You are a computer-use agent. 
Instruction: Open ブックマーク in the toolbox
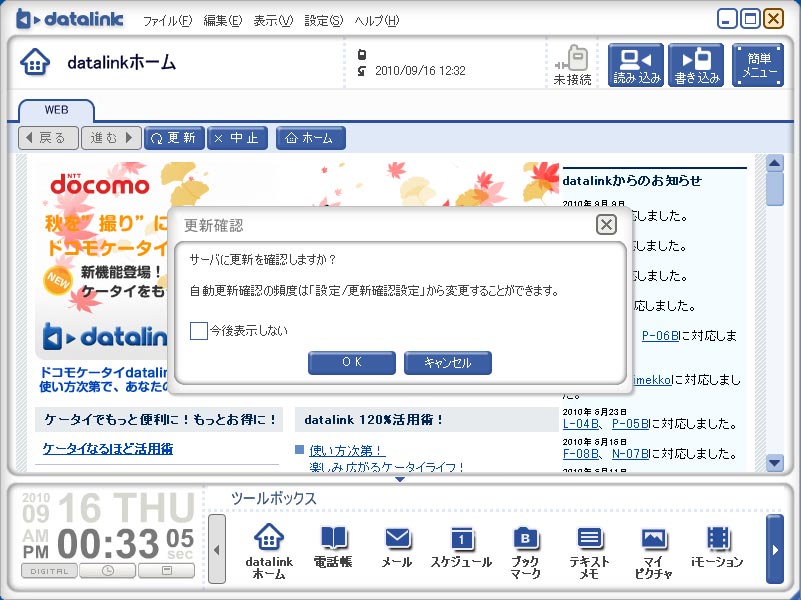(525, 552)
